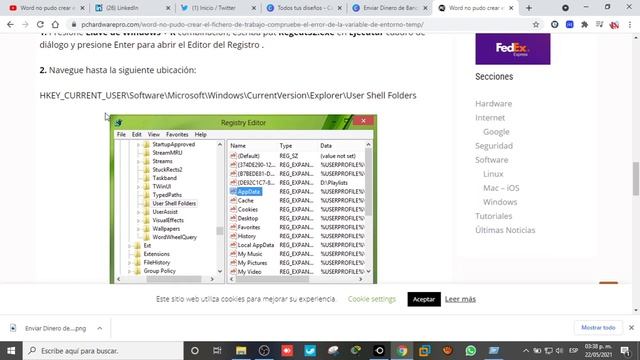Accept cookies with the Aceptar button

pos(424,299)
